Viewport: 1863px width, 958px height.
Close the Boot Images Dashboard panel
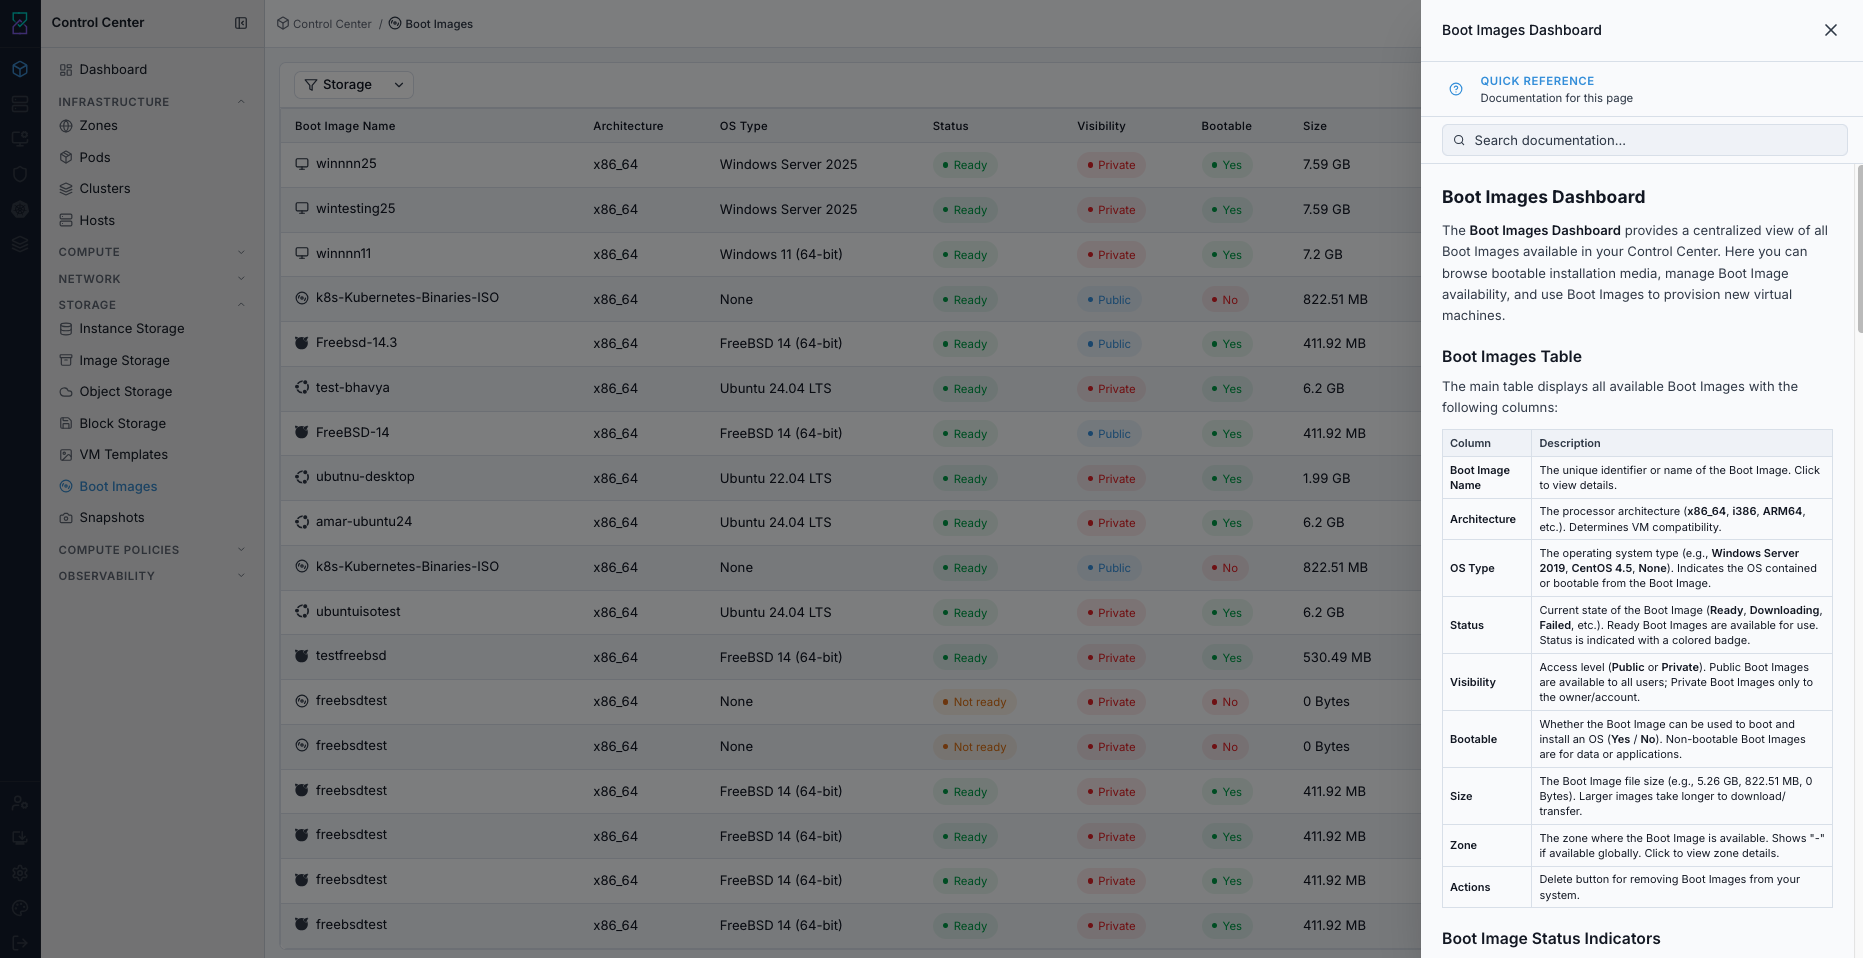[x=1830, y=30]
